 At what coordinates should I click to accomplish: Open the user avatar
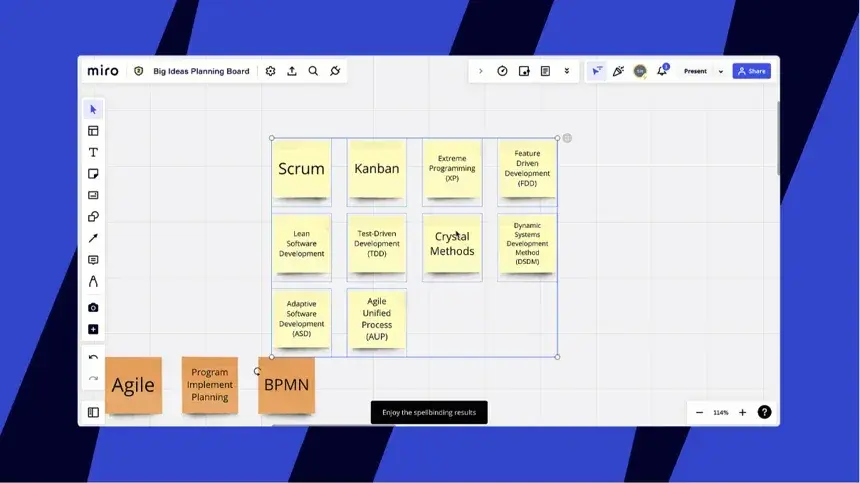pos(640,71)
